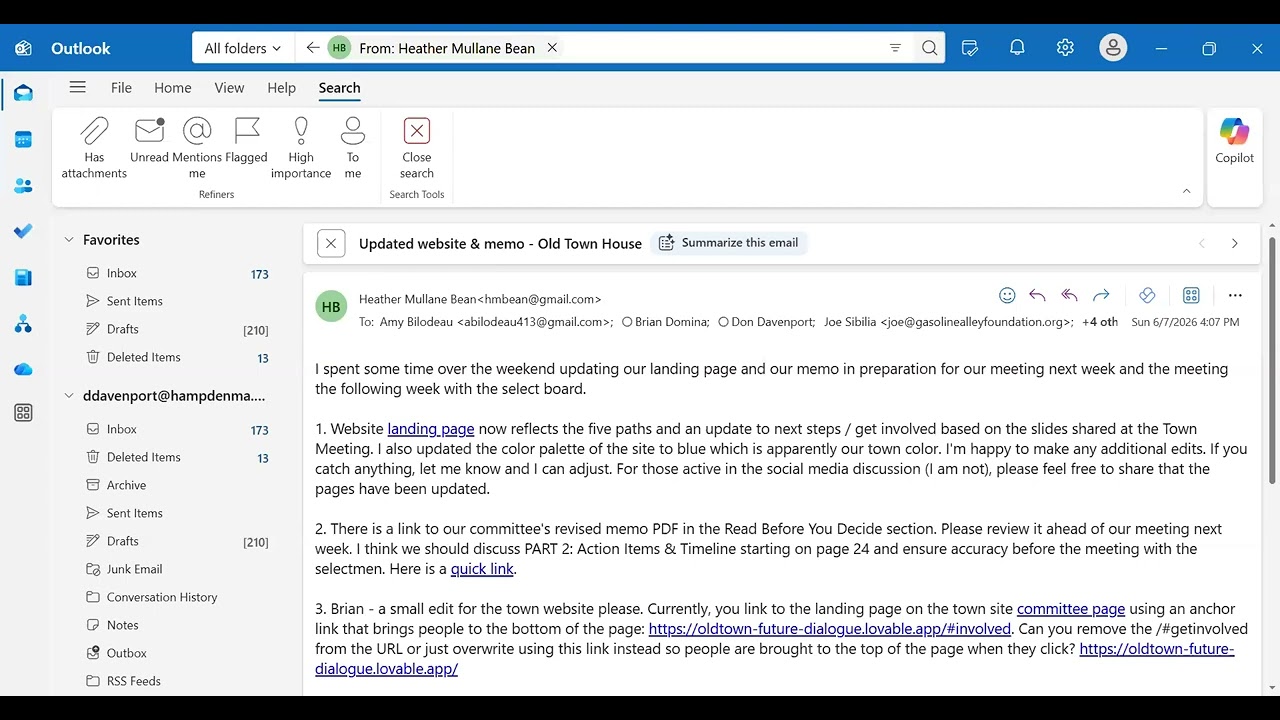The height and width of the screenshot is (720, 1280).
Task: Forward this email
Action: click(1101, 295)
